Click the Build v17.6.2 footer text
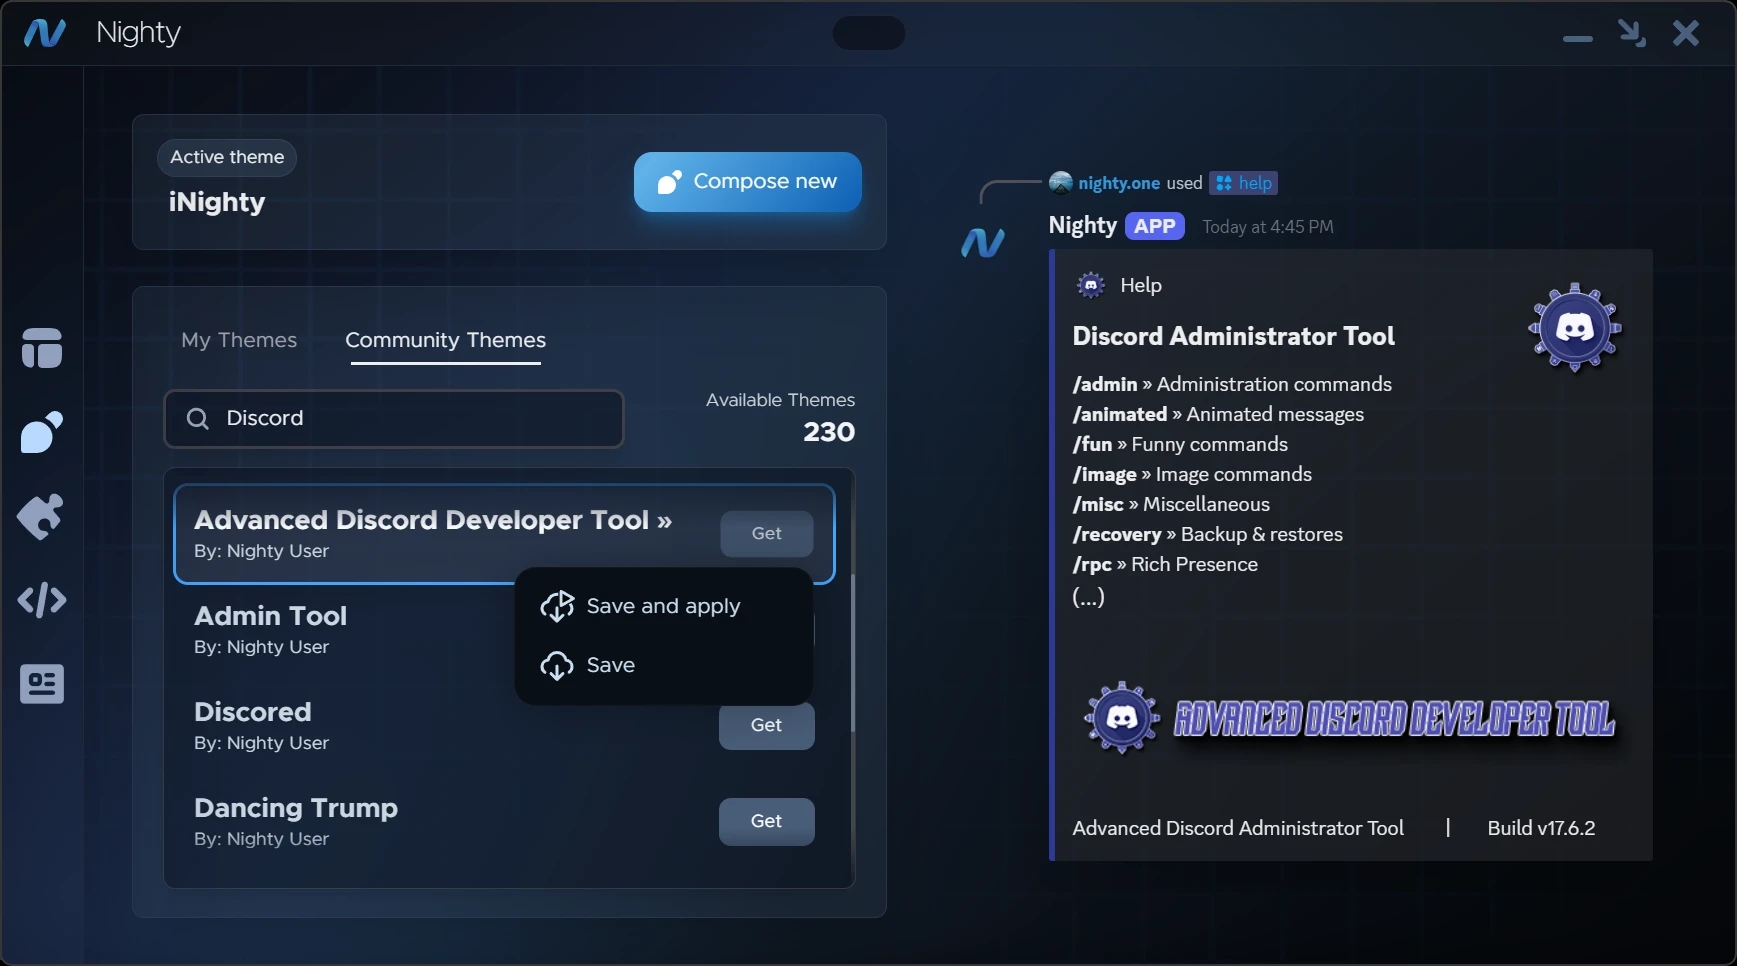1737x966 pixels. coord(1541,828)
